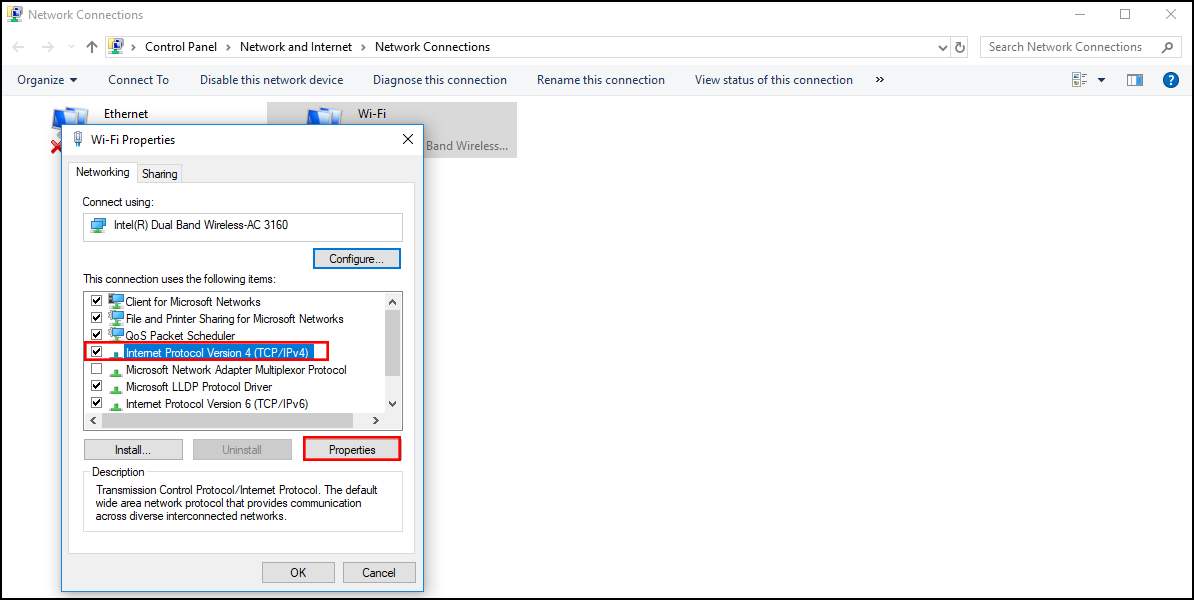
Task: Click the QoS Packet Scheduler icon
Action: coord(116,334)
